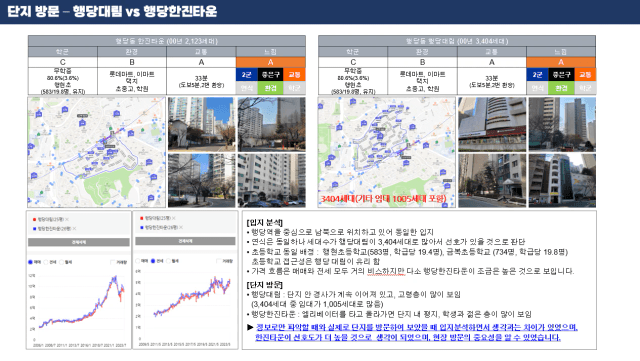Screen dimensions: 640x361
Task: Click the green 환경 tag in 한진타운 table
Action: tap(270, 88)
